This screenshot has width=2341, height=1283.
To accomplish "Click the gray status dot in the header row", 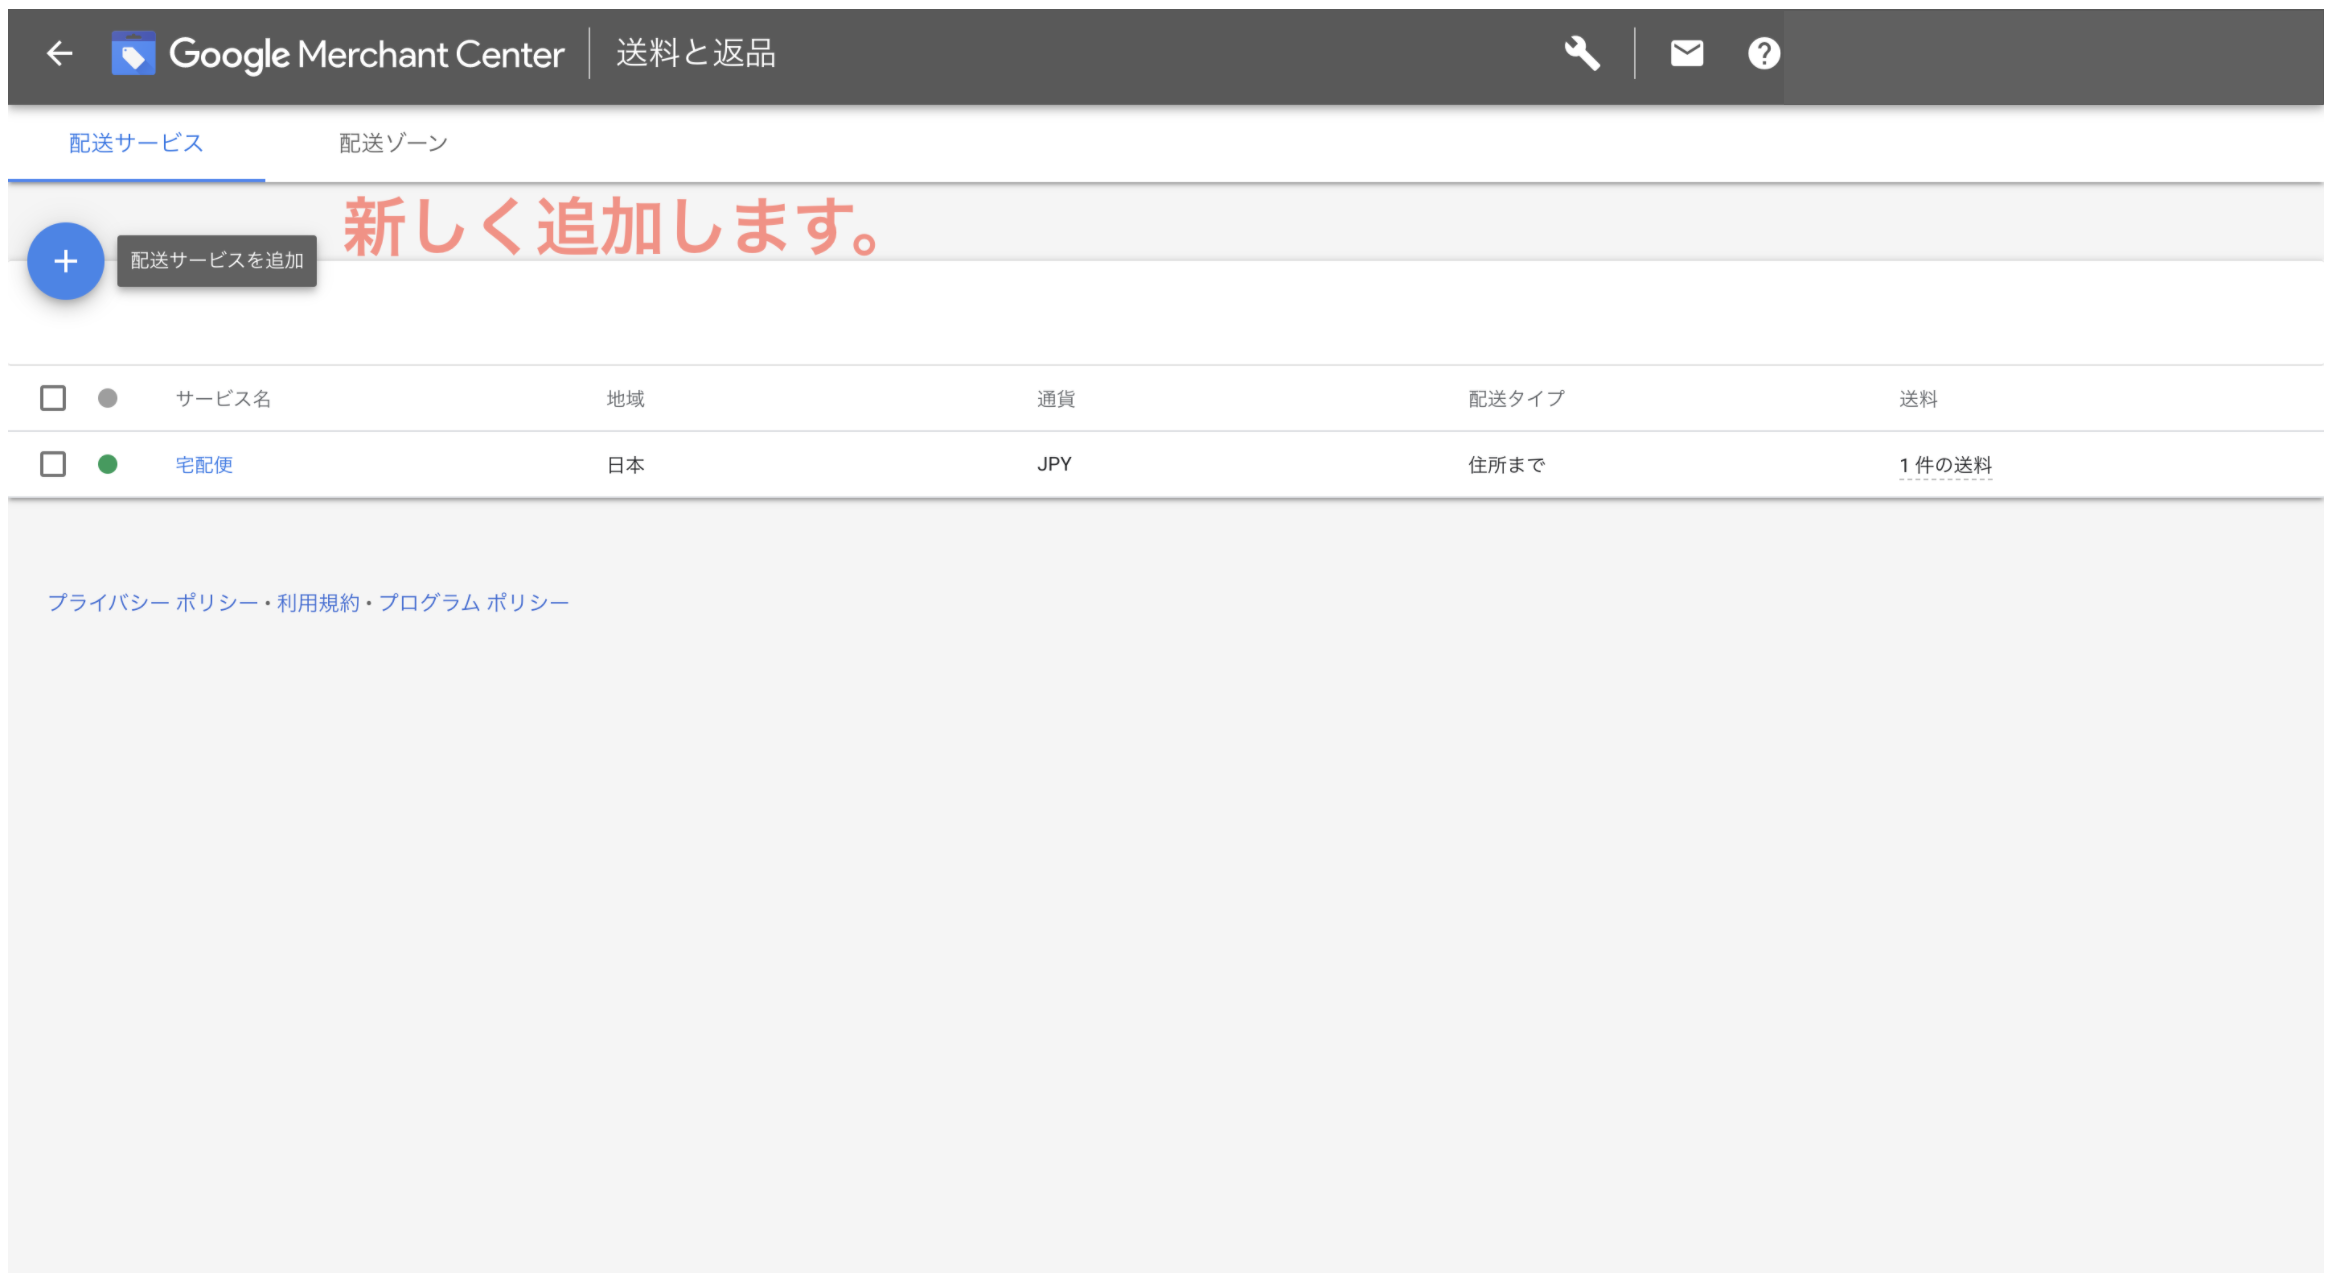I will [108, 397].
